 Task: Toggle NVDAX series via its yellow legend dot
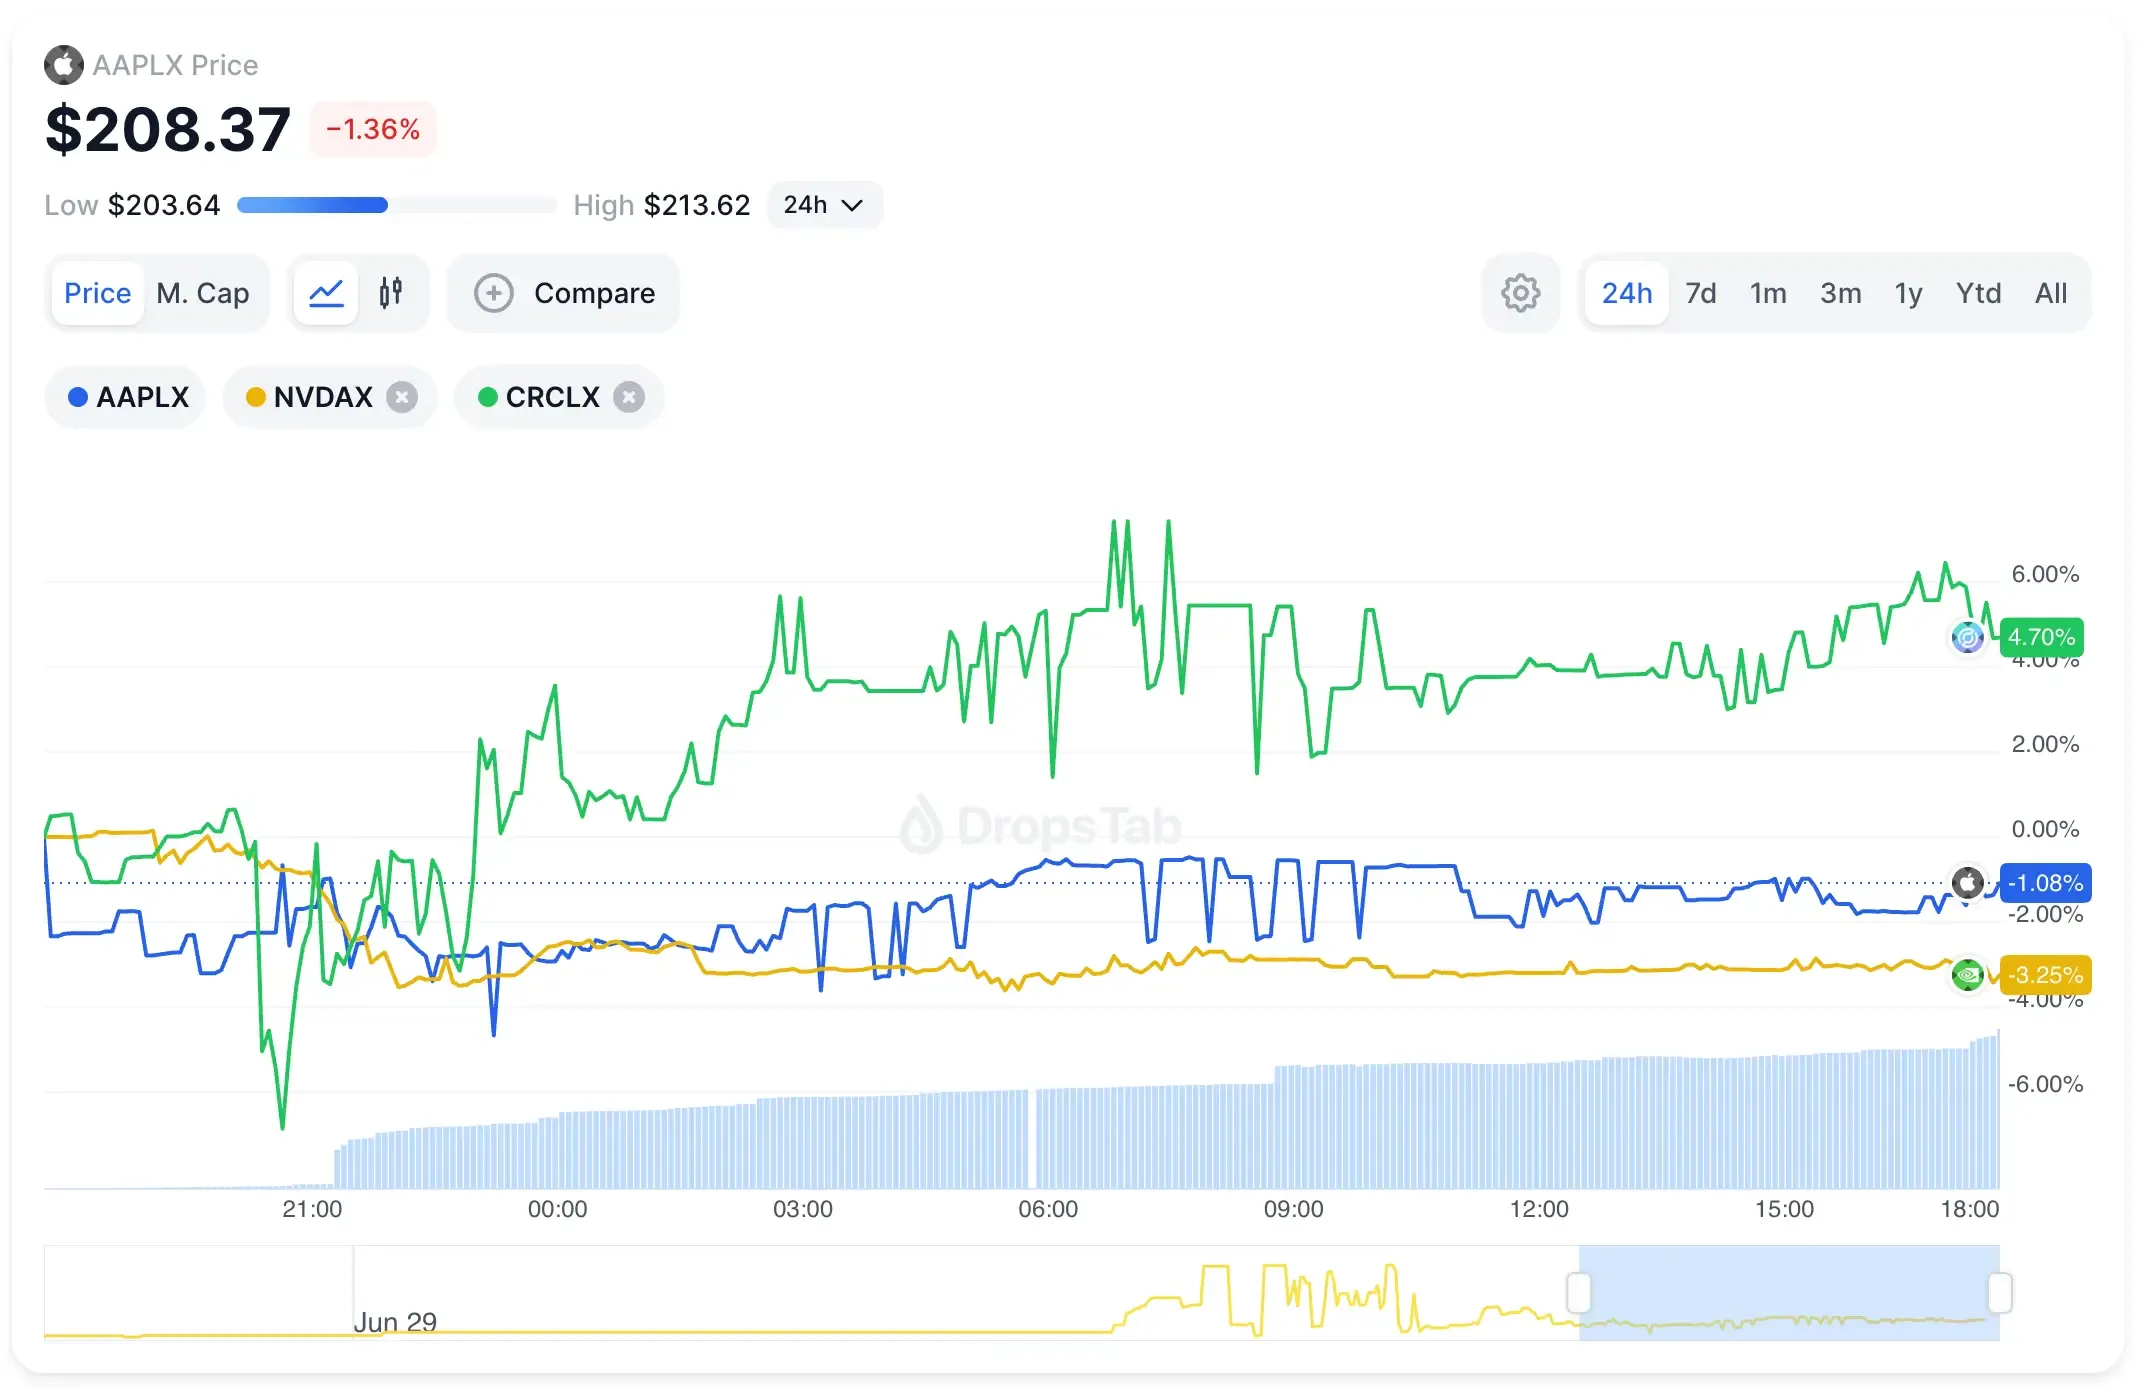click(x=255, y=397)
